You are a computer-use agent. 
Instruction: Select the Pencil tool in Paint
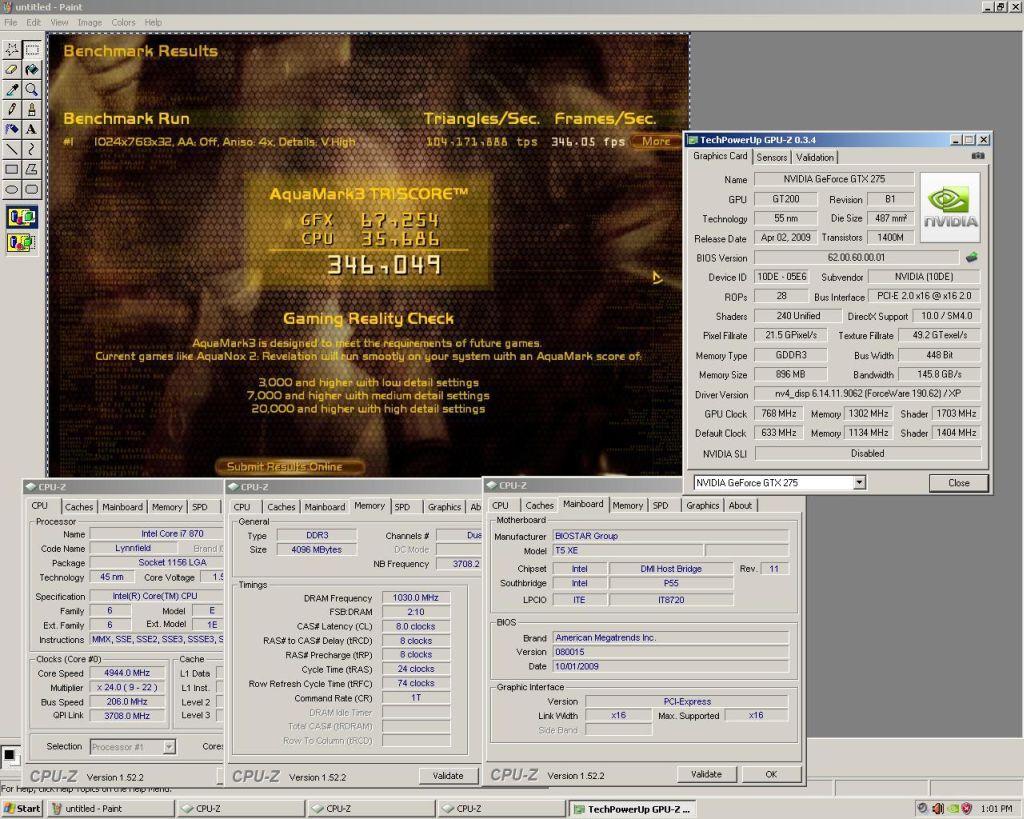click(x=12, y=109)
